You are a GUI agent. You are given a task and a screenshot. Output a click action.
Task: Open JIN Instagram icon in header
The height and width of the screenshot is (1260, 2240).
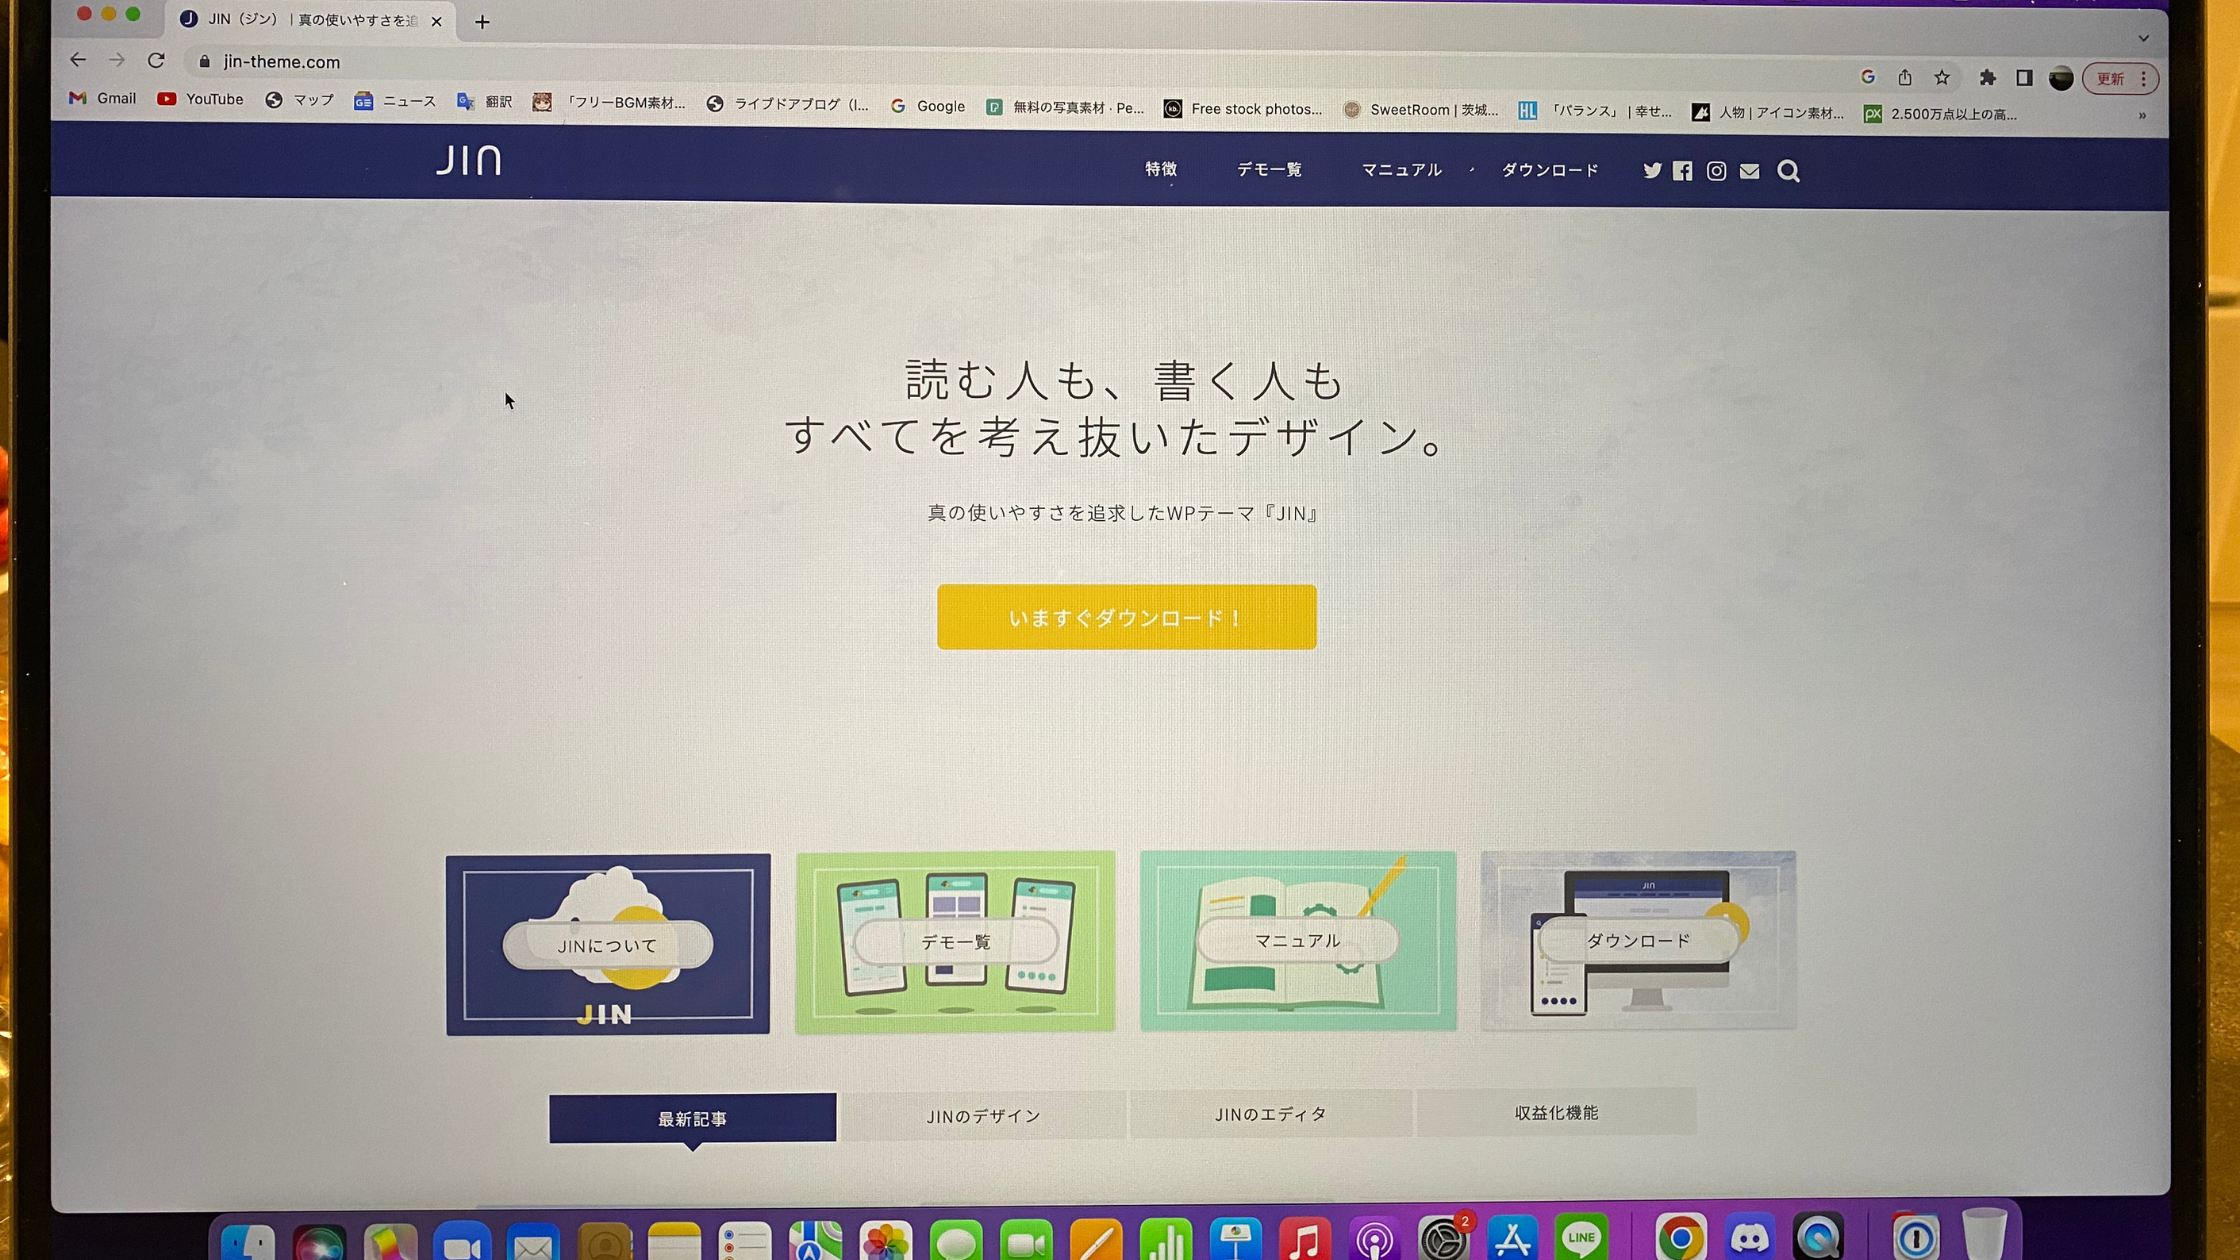click(x=1716, y=171)
